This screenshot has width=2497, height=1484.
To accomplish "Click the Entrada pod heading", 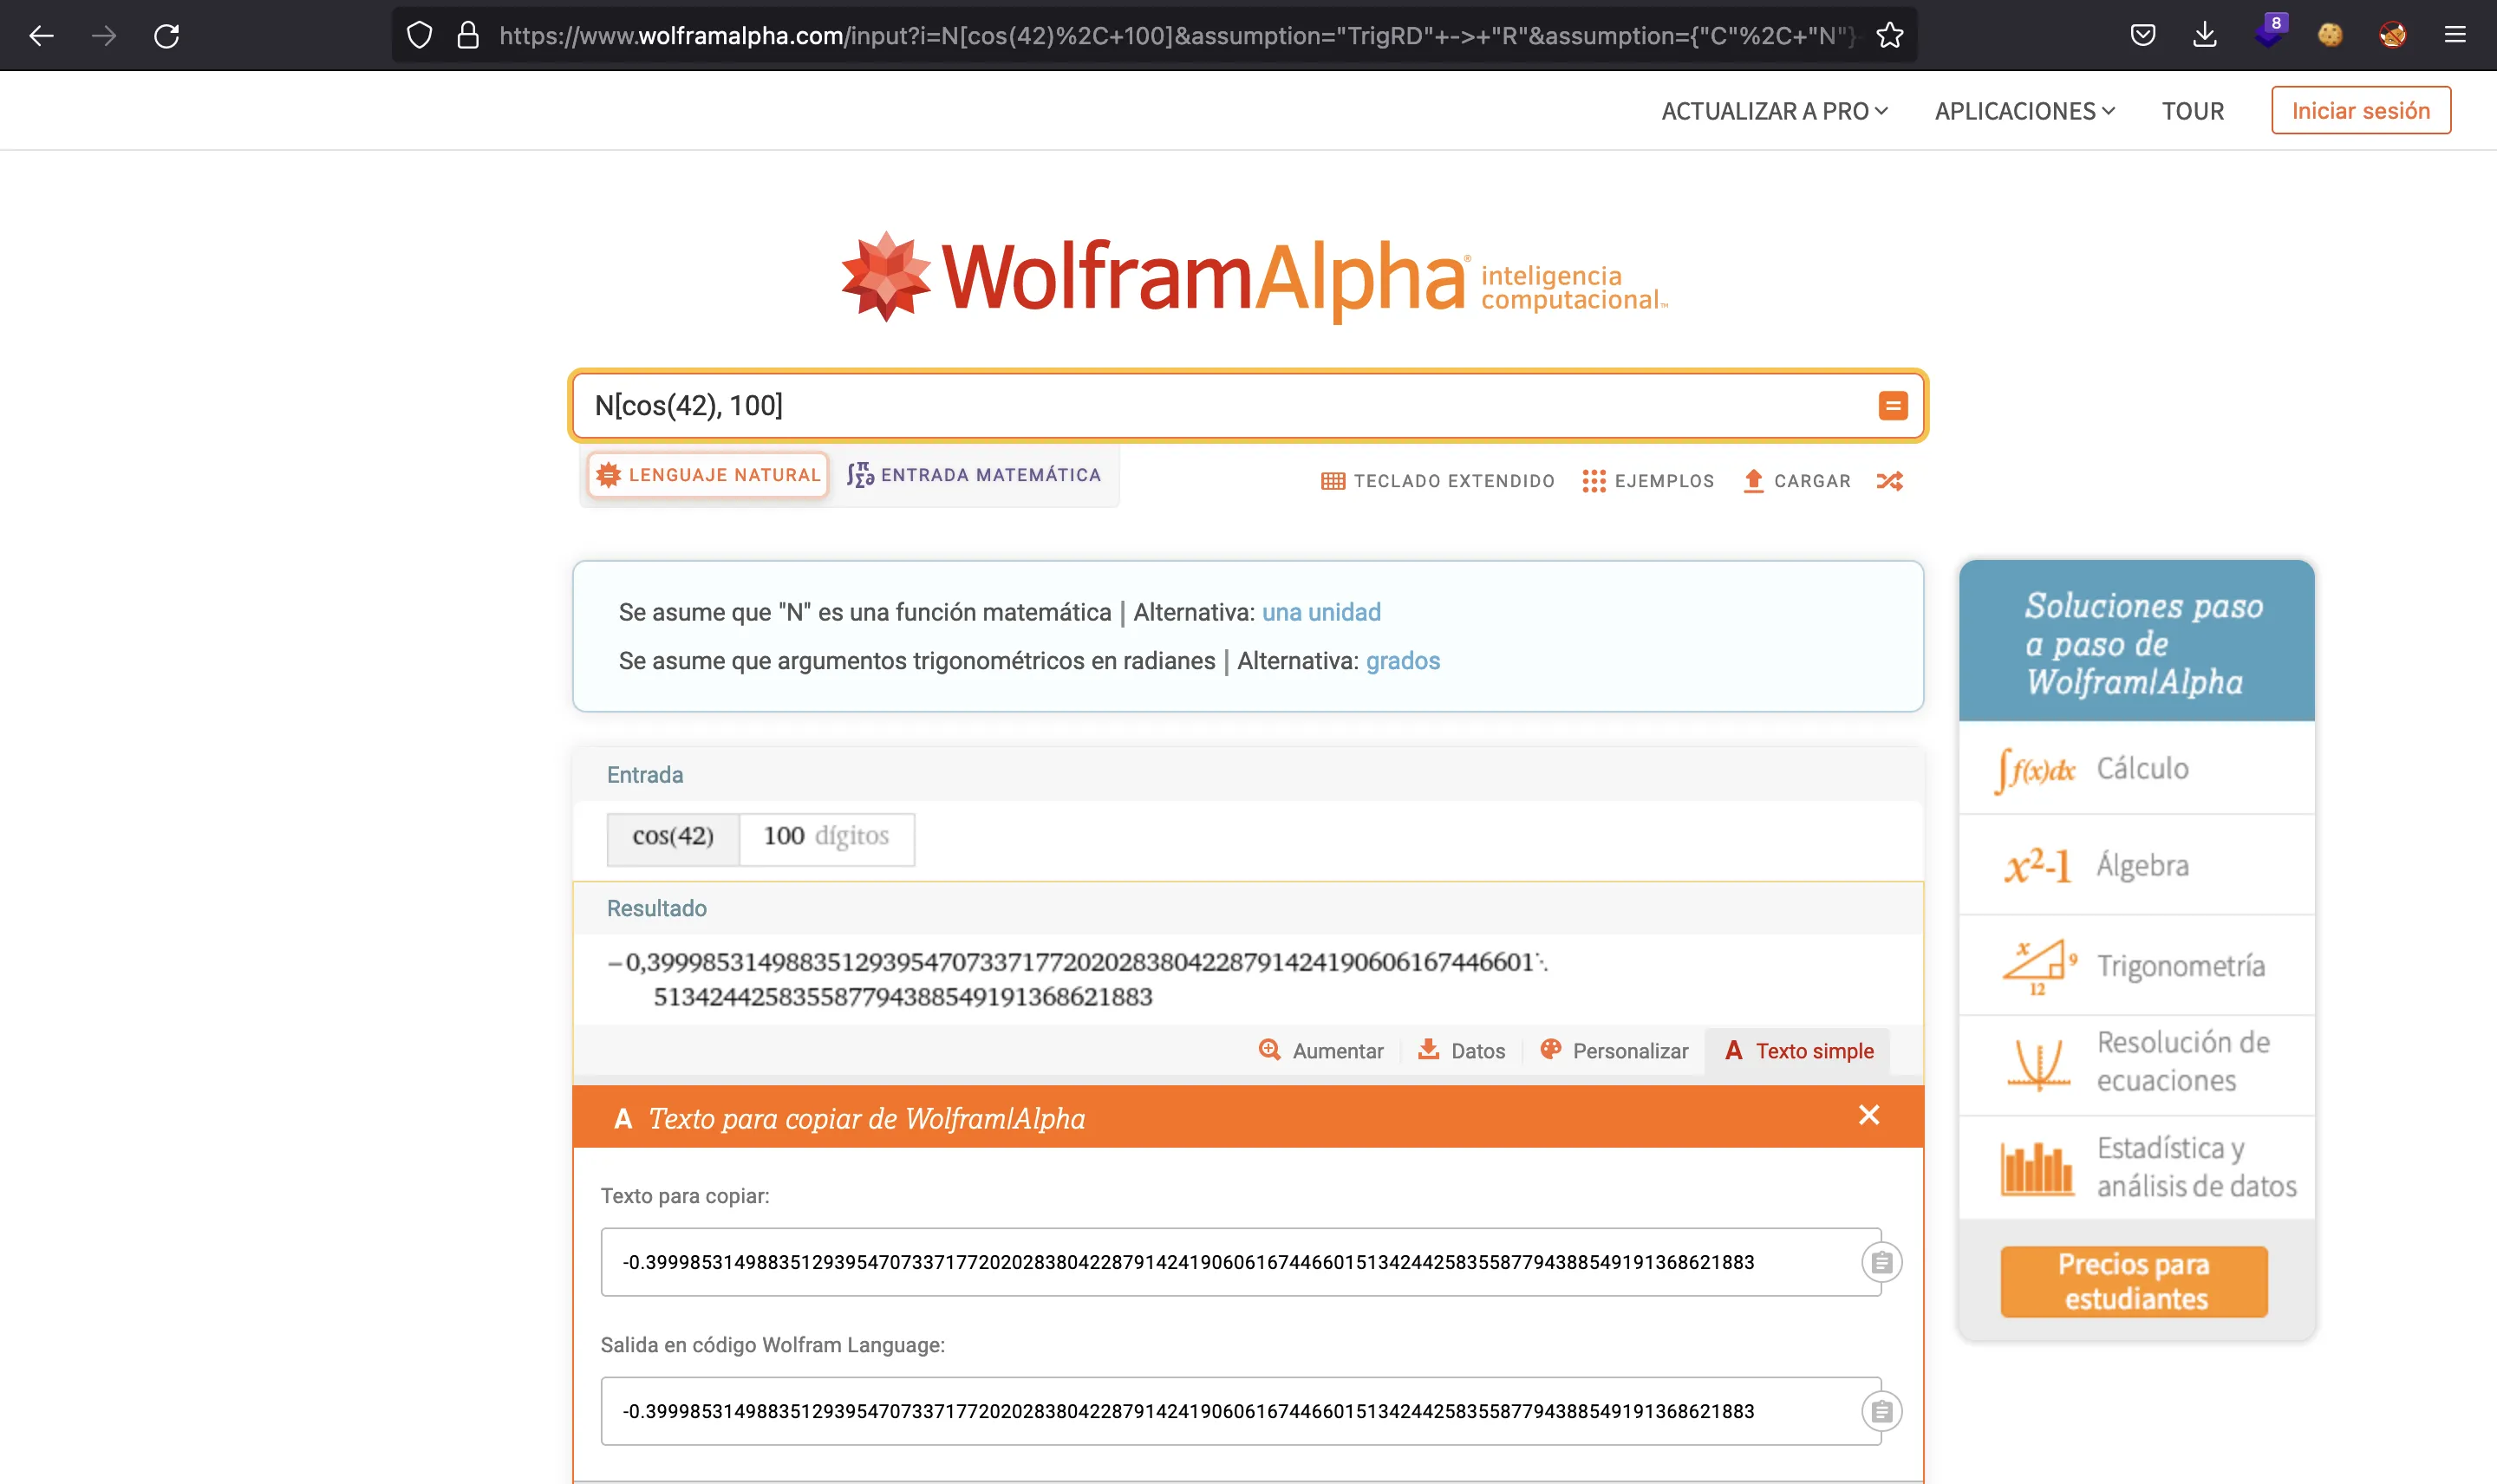I will (645, 775).
